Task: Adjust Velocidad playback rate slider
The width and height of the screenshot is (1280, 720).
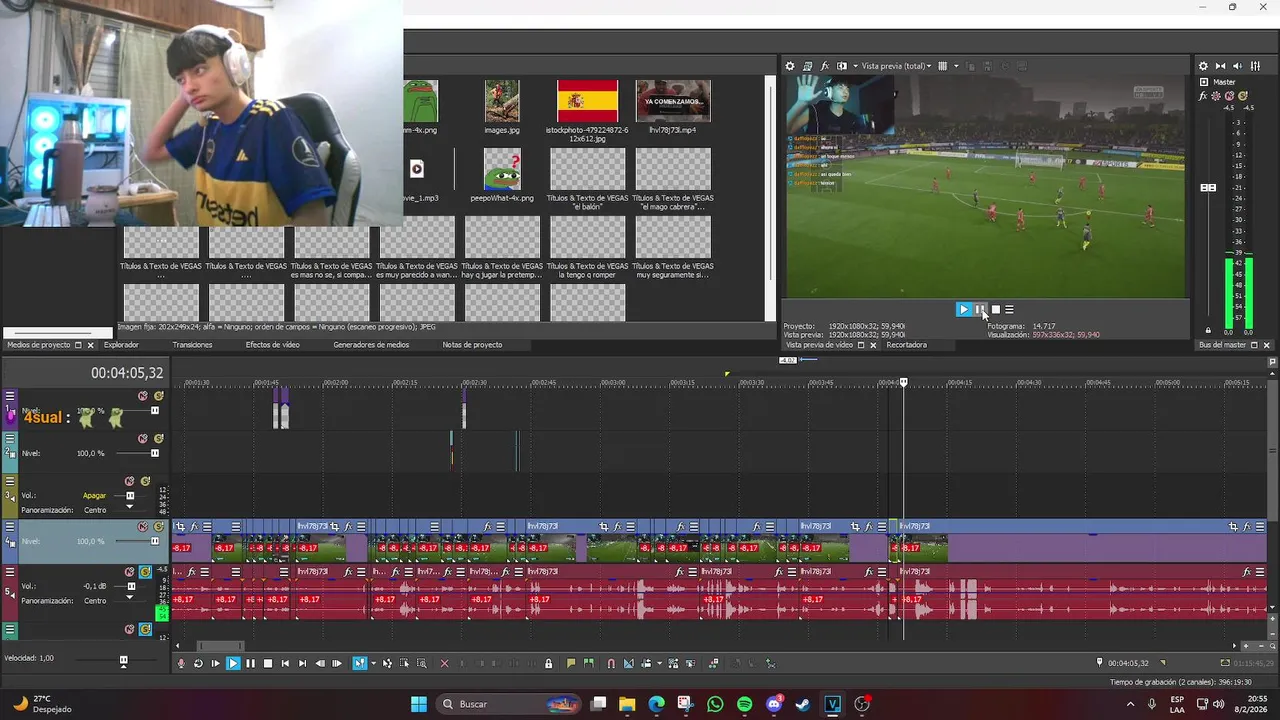Action: 123,660
